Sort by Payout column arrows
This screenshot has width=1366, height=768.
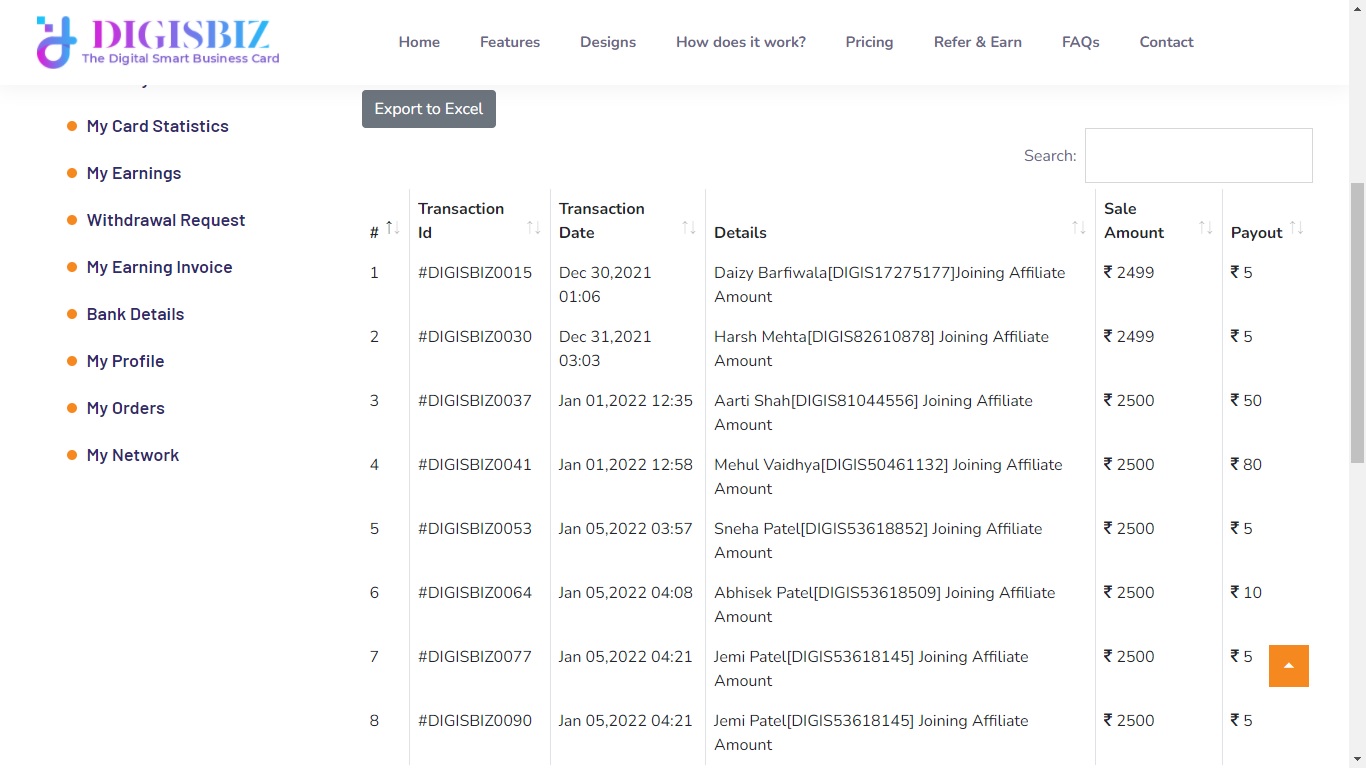(x=1296, y=229)
